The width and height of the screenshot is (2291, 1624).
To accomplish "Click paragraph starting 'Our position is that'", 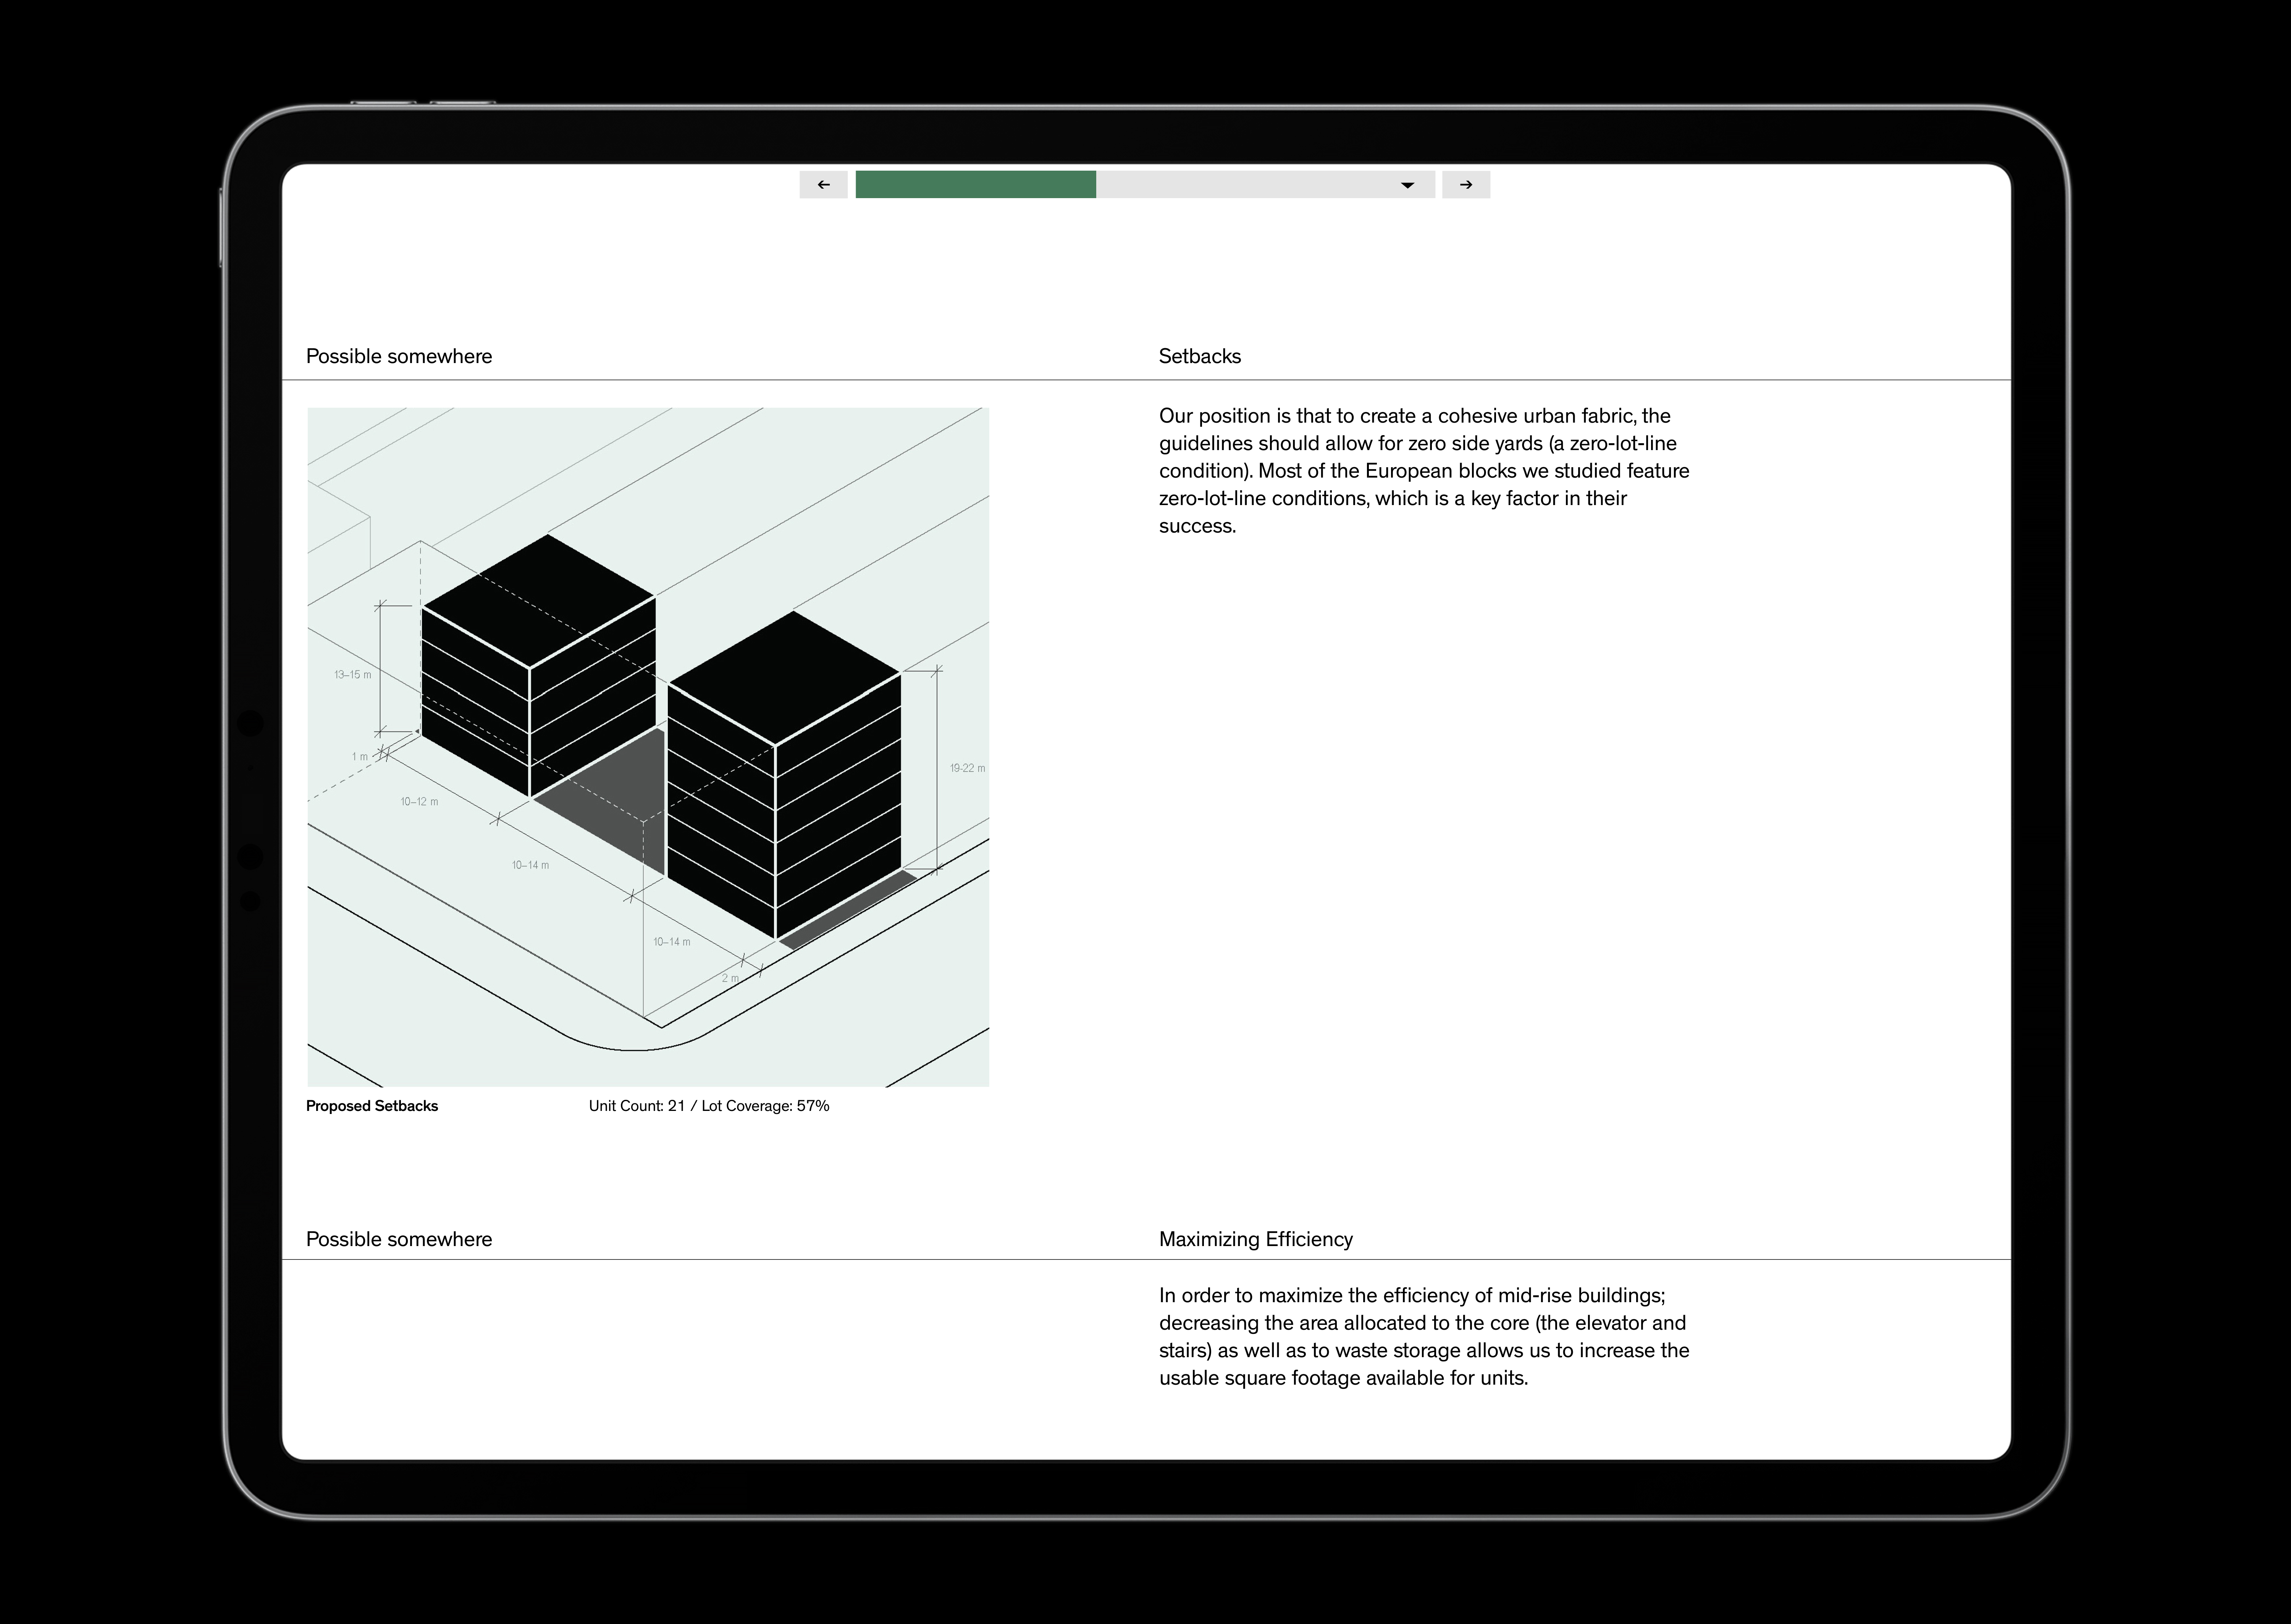I will click(1424, 471).
